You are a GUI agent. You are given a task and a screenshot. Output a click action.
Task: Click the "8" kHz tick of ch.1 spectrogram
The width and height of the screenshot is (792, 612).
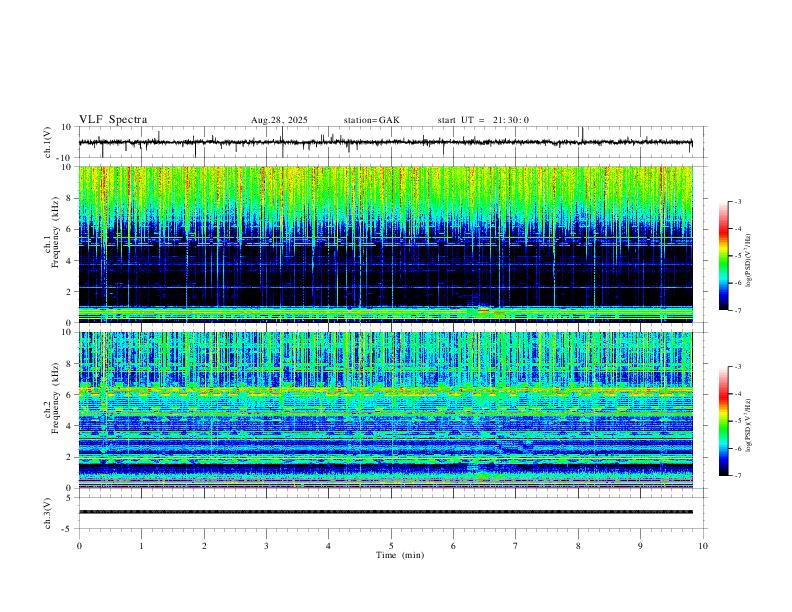(x=70, y=198)
